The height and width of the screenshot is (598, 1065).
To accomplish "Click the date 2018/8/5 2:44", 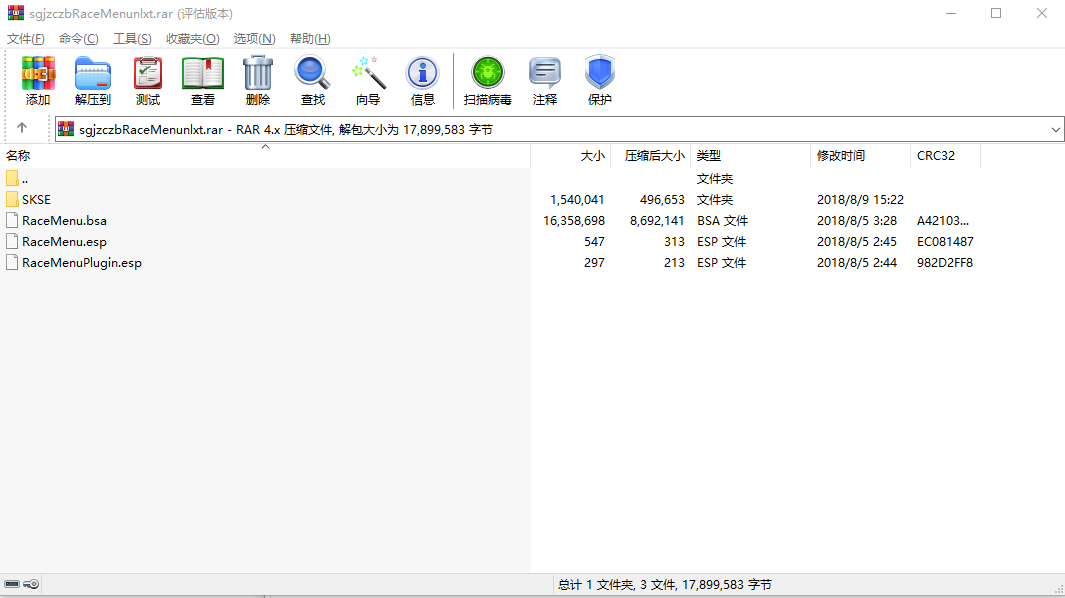I will click(x=857, y=263).
